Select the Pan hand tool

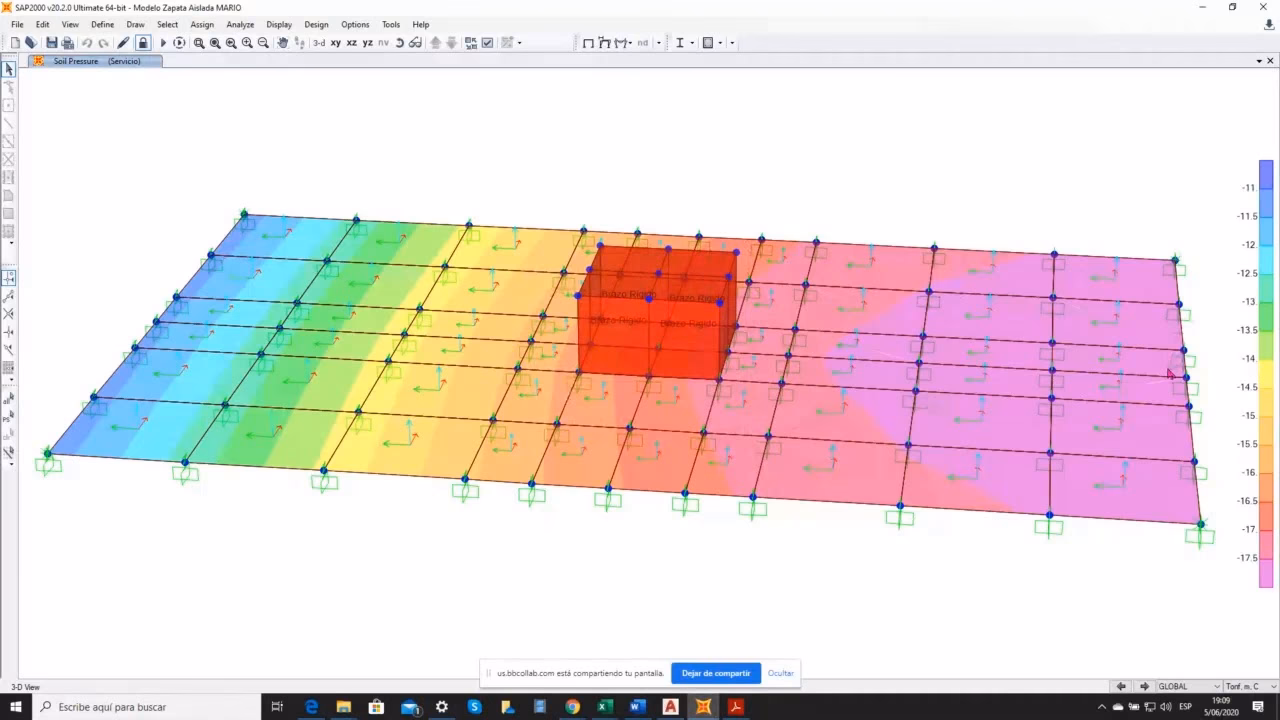pyautogui.click(x=283, y=43)
